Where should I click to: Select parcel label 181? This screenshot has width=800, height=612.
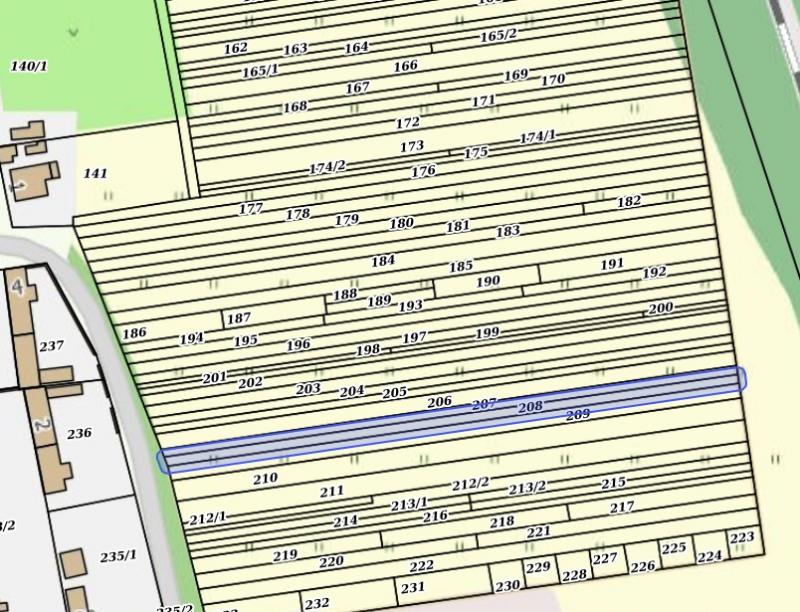(x=458, y=226)
